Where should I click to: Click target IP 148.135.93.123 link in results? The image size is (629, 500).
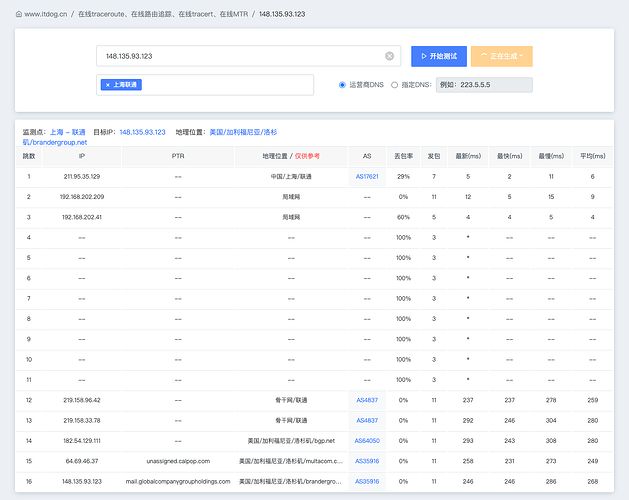[142, 132]
